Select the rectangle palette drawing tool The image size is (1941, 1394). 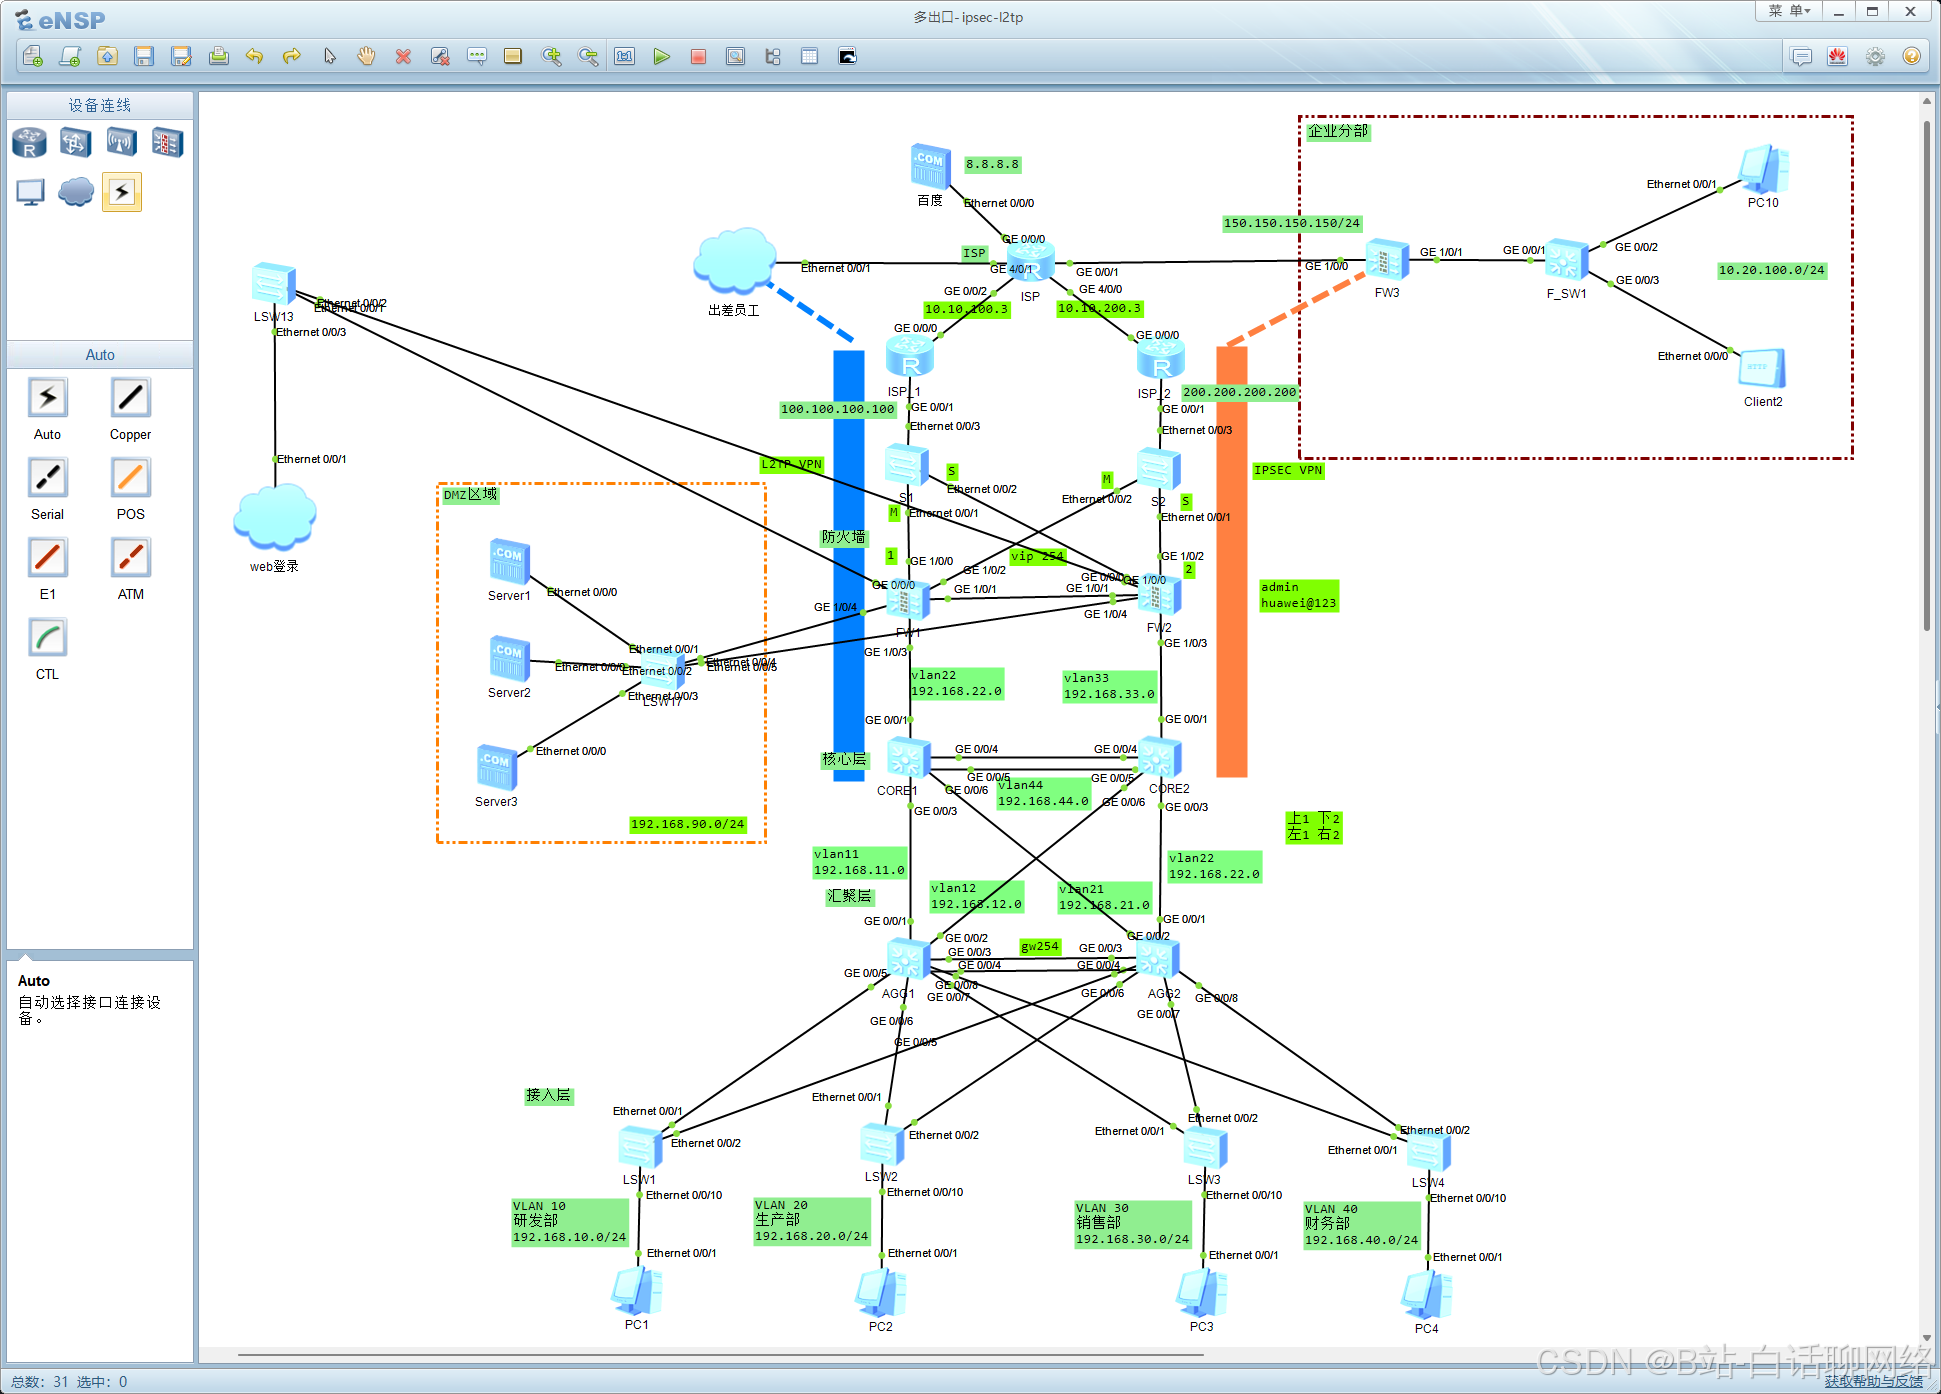(513, 56)
